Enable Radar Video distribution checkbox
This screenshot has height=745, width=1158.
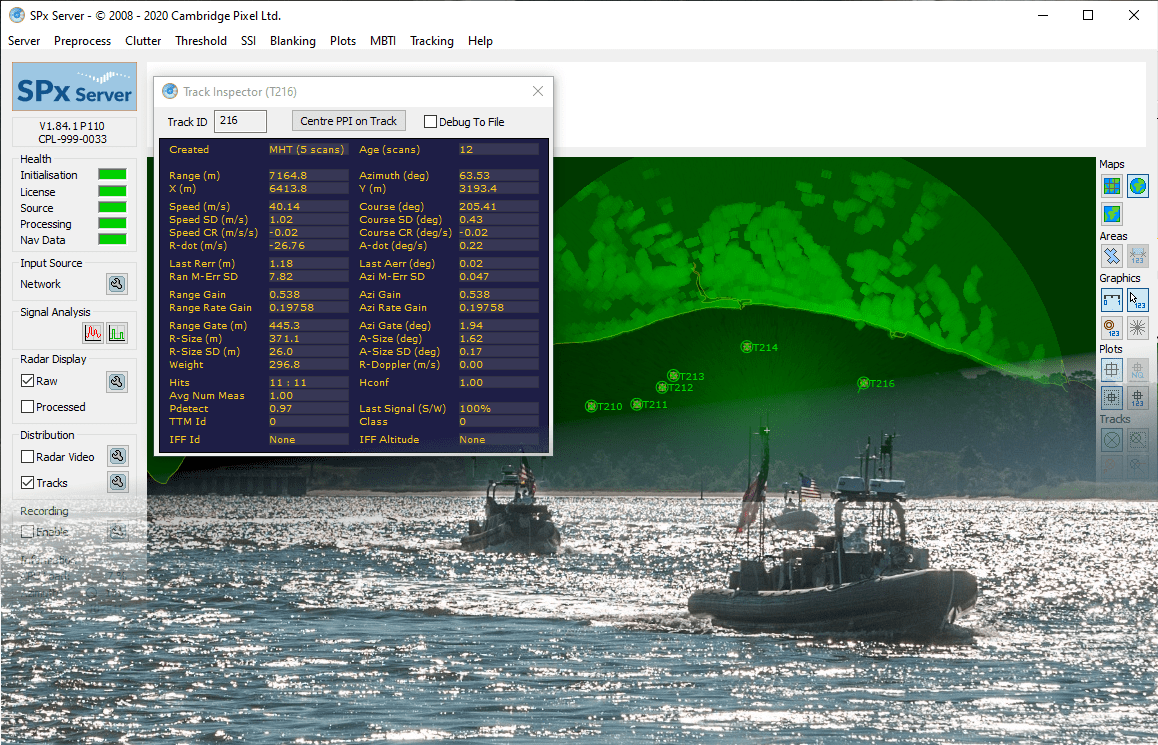point(28,457)
